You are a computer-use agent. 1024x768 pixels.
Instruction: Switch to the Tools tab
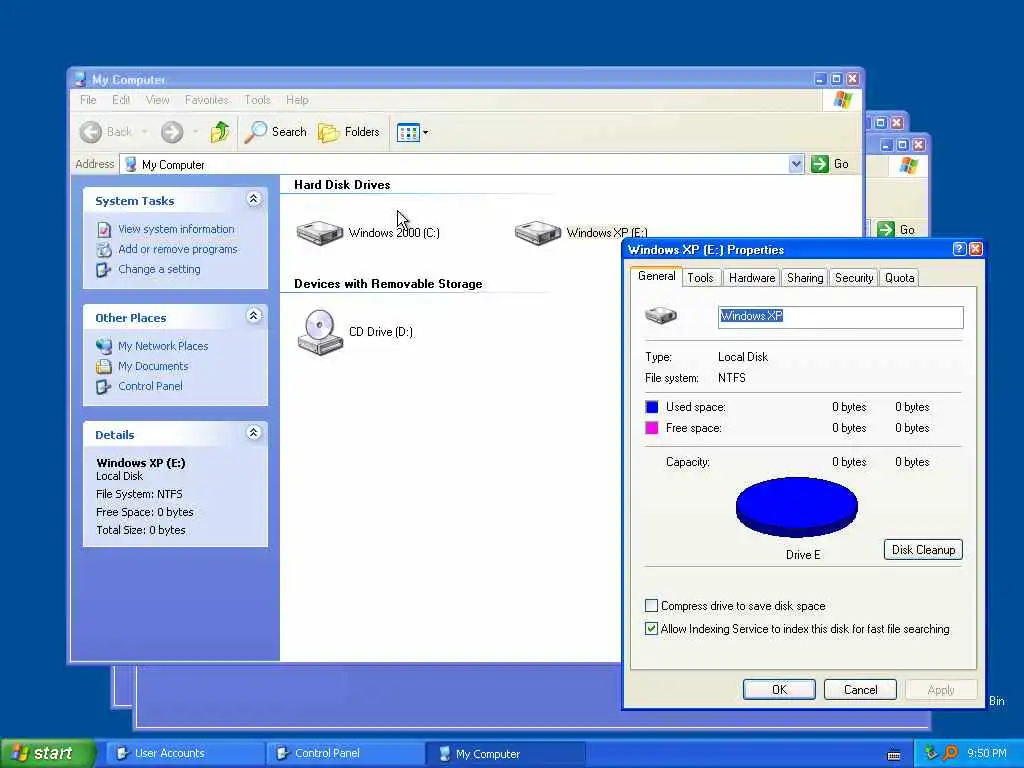[701, 278]
